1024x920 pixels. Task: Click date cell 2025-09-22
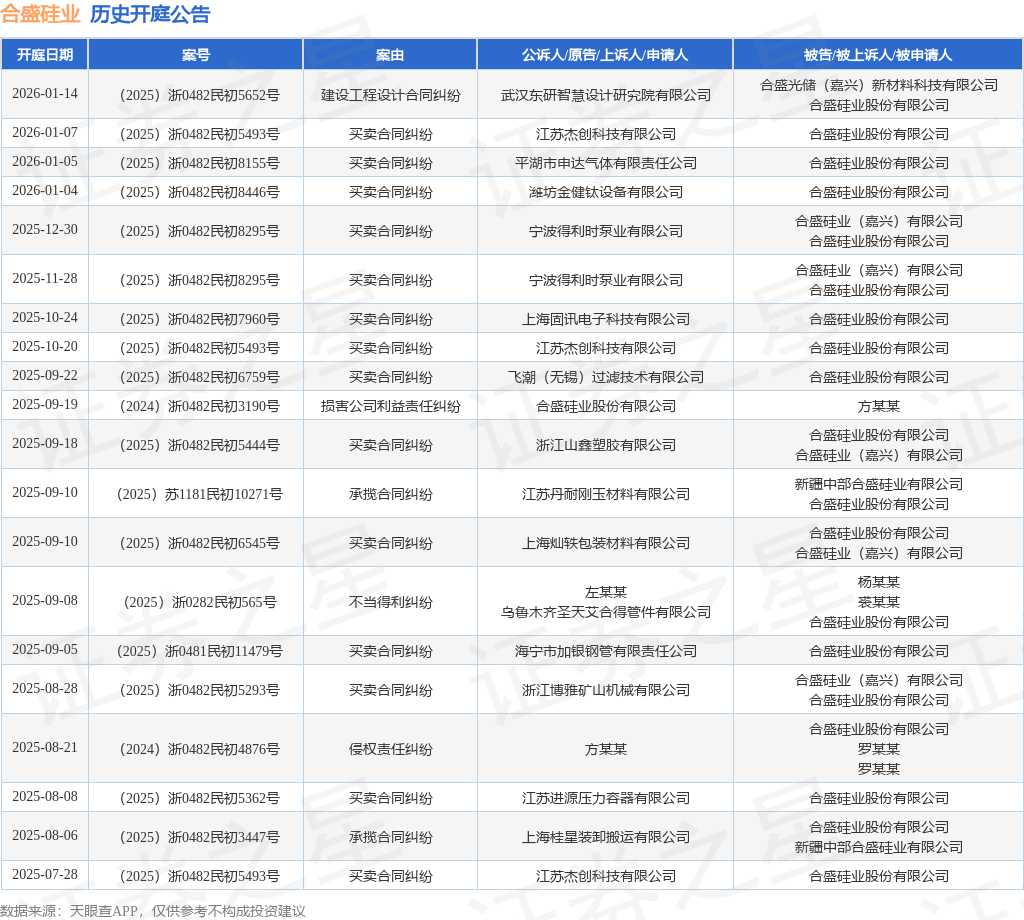44,375
